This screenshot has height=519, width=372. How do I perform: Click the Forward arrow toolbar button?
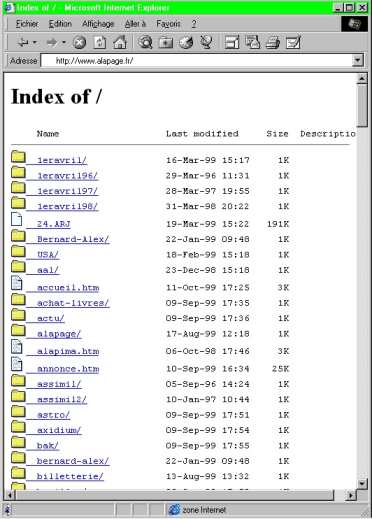tap(52, 43)
